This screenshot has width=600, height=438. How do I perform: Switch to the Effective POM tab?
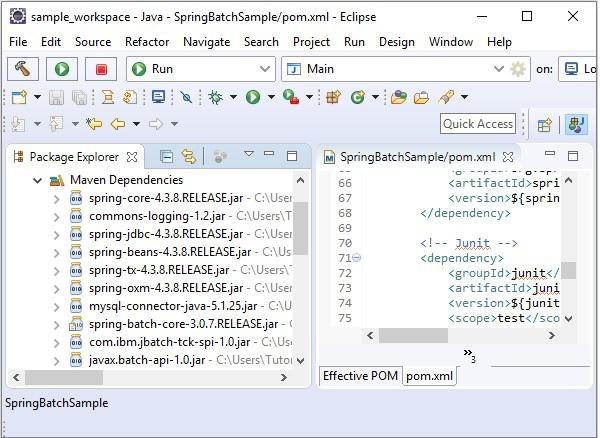[x=360, y=376]
